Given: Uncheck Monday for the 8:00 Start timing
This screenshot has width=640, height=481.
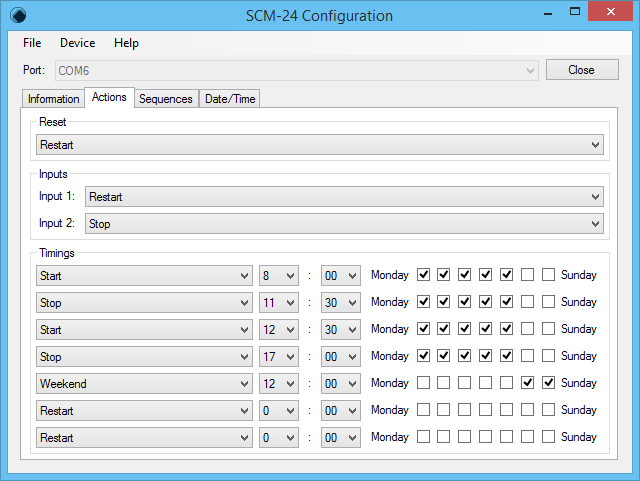Looking at the screenshot, I should (424, 275).
